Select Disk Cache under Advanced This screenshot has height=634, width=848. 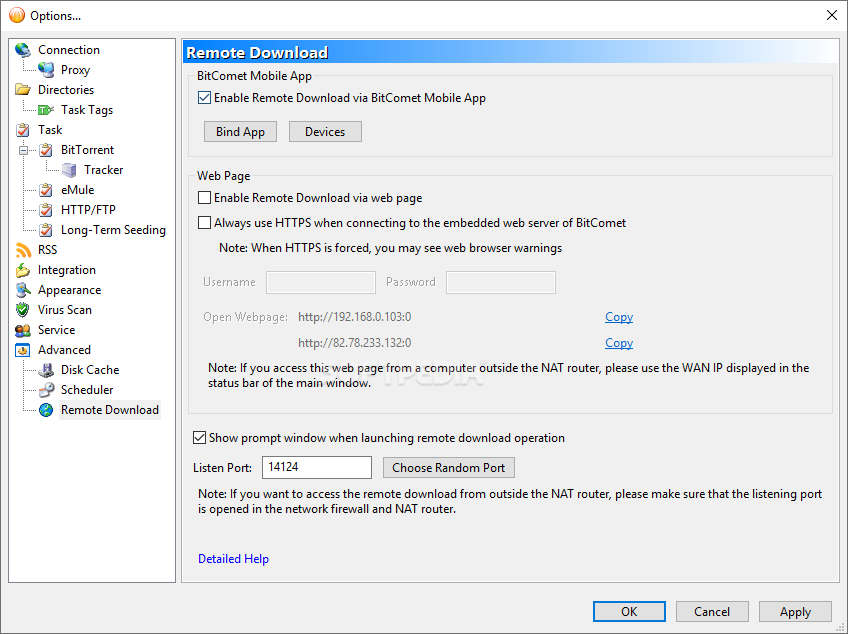tap(90, 370)
